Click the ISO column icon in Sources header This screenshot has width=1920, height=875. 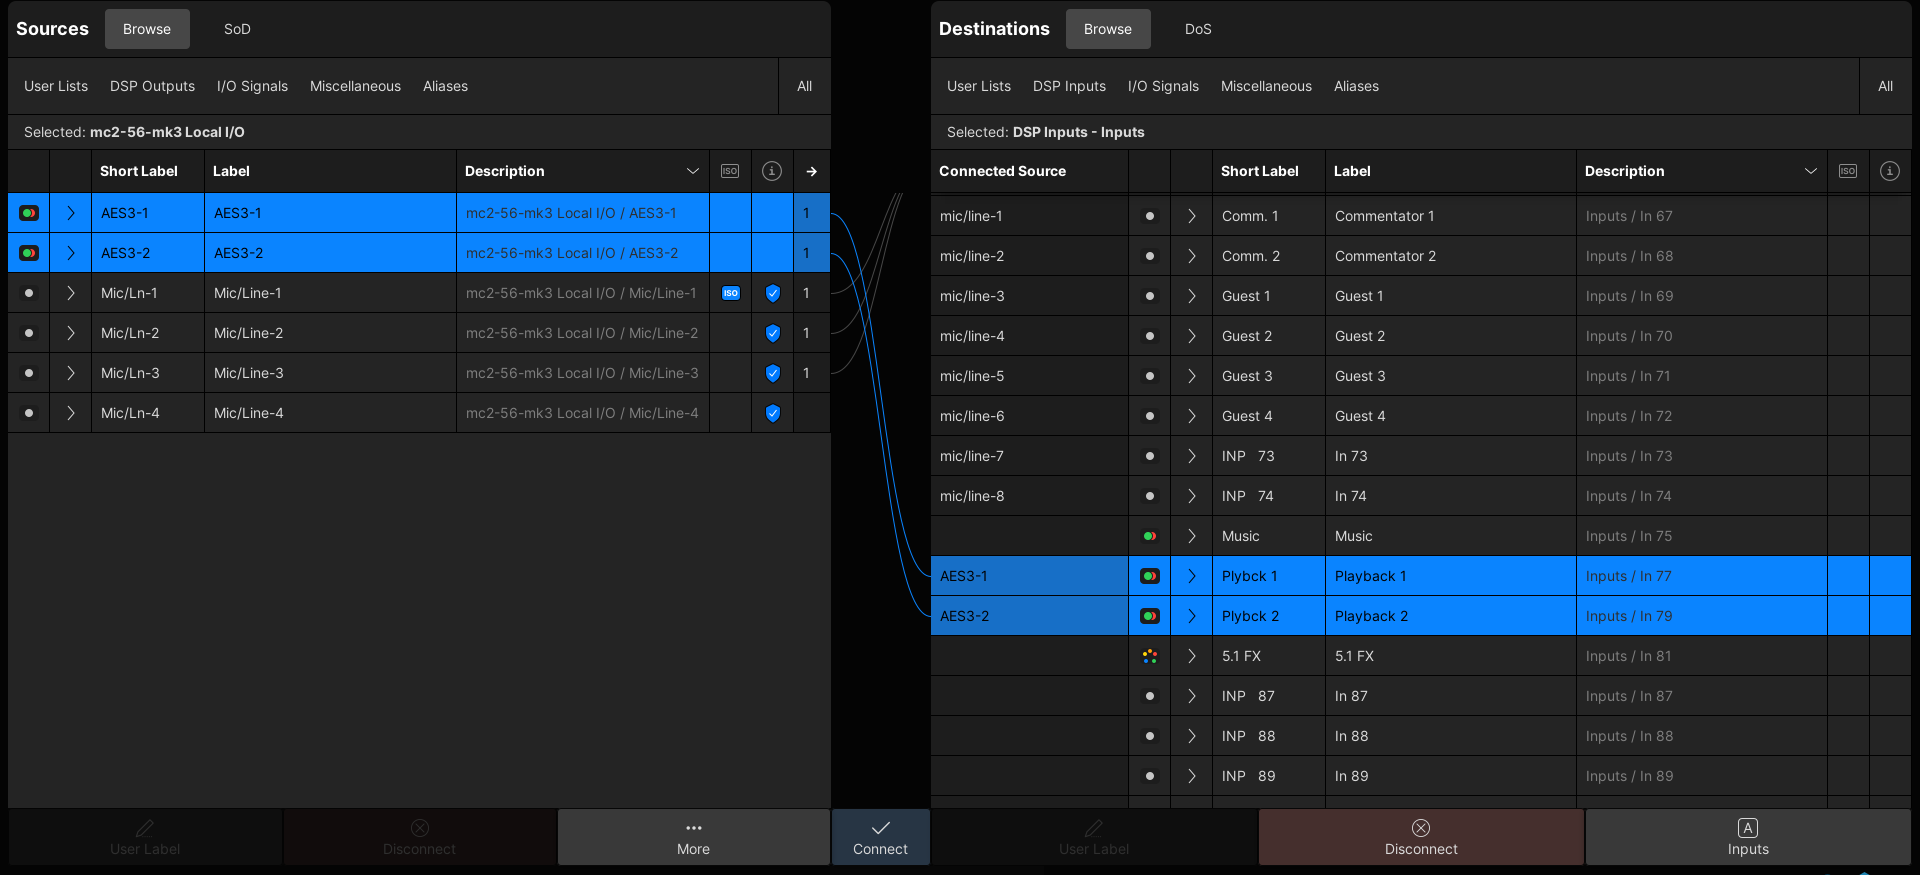point(730,171)
